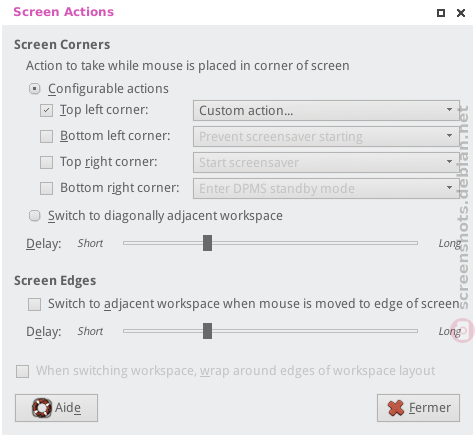The width and height of the screenshot is (475, 437).
Task: Toggle wrap around edges of workspace layout
Action: pos(22,371)
